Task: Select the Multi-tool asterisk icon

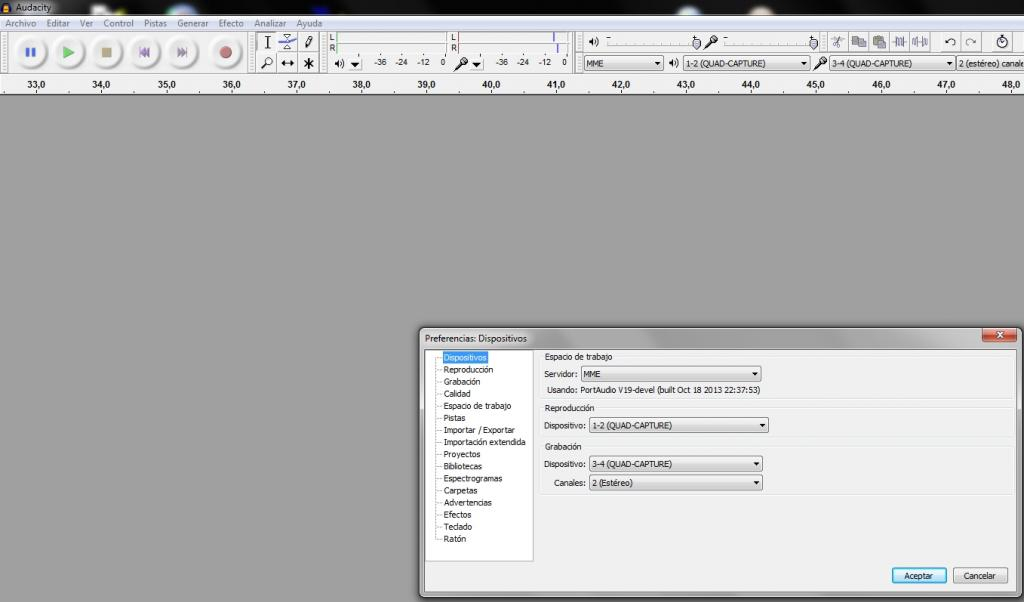Action: coord(309,63)
